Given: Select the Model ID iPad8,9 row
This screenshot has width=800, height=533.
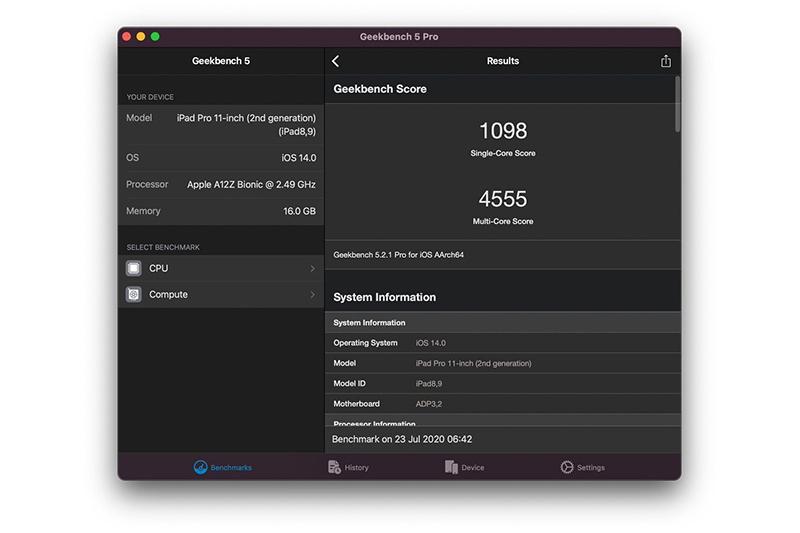Looking at the screenshot, I should coord(502,384).
